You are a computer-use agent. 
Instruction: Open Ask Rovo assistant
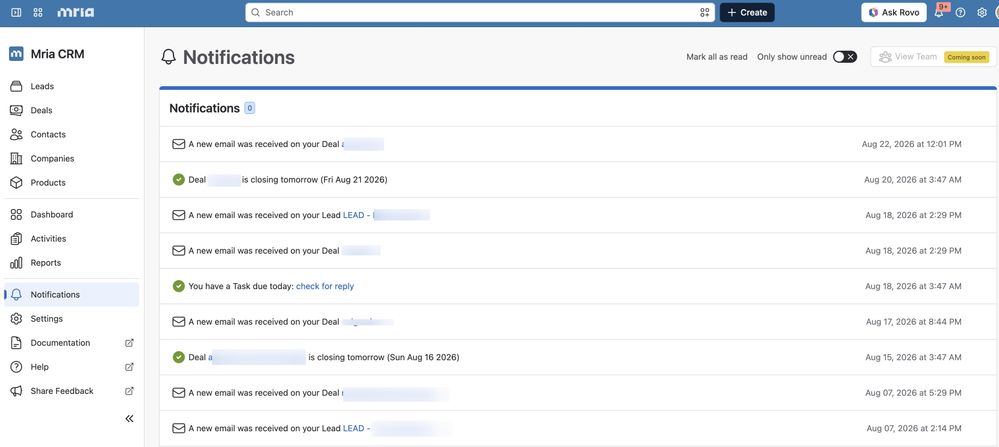(894, 12)
